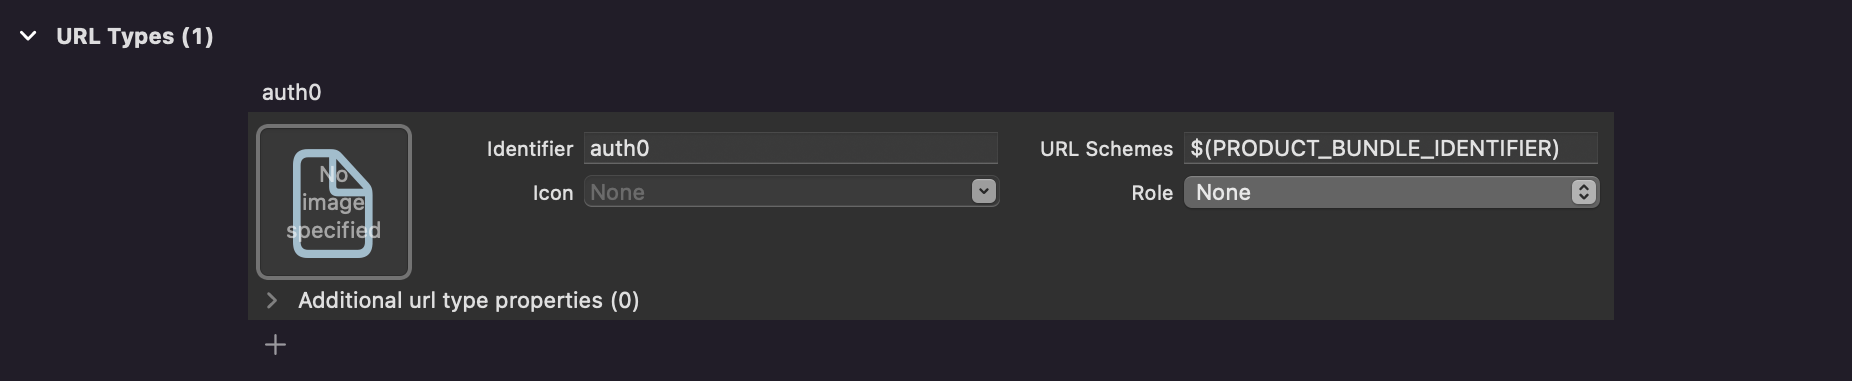Click the URL Schemes label
Screen dimensions: 1852x381
pos(1106,149)
